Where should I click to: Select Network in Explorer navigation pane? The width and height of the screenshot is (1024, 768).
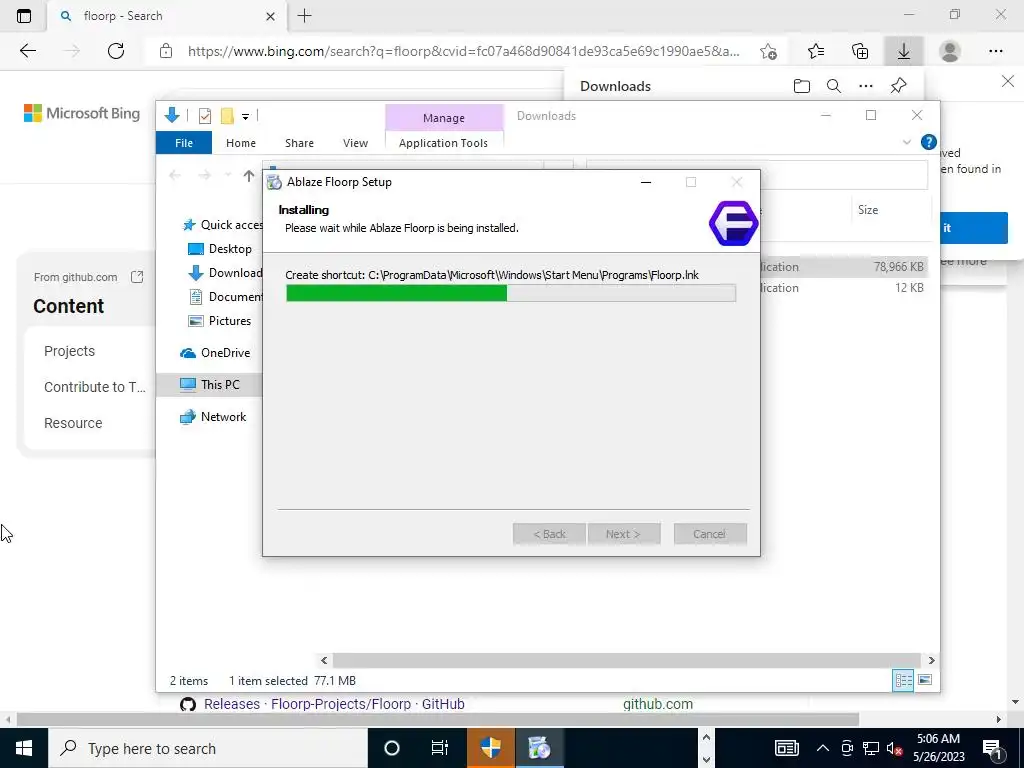coord(214,417)
